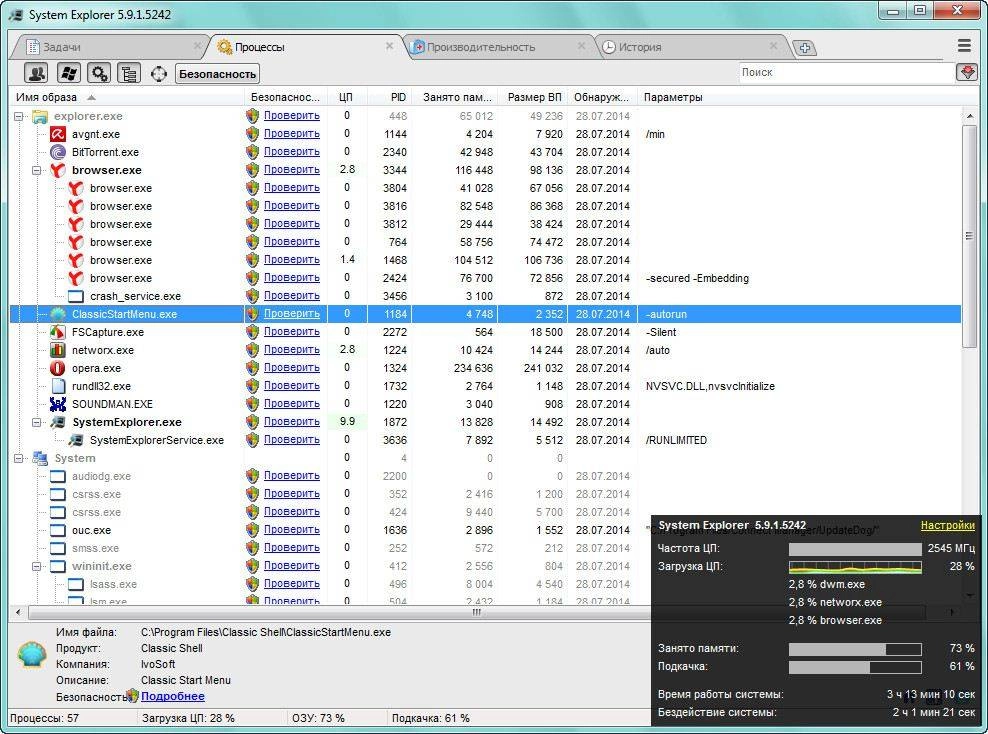Select the FSCapture.exe process row
This screenshot has width=988, height=734.
point(485,332)
